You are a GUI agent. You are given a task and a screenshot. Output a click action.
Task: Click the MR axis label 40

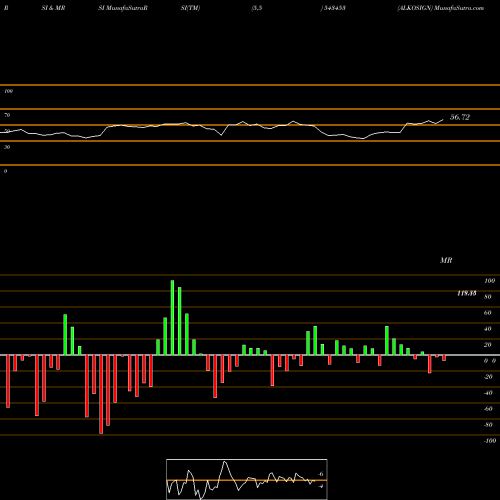488,329
